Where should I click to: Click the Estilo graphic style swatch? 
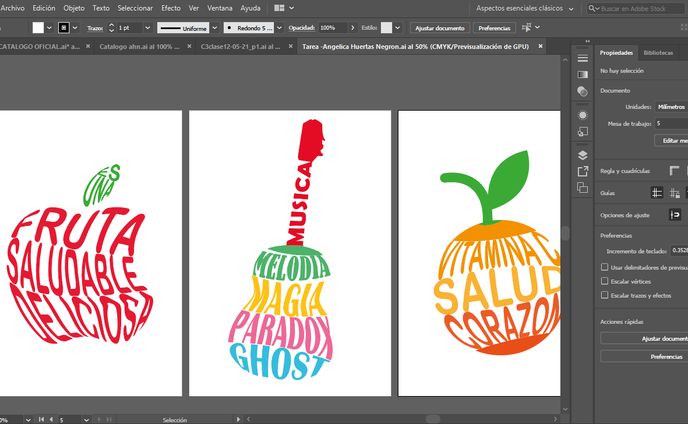(386, 28)
